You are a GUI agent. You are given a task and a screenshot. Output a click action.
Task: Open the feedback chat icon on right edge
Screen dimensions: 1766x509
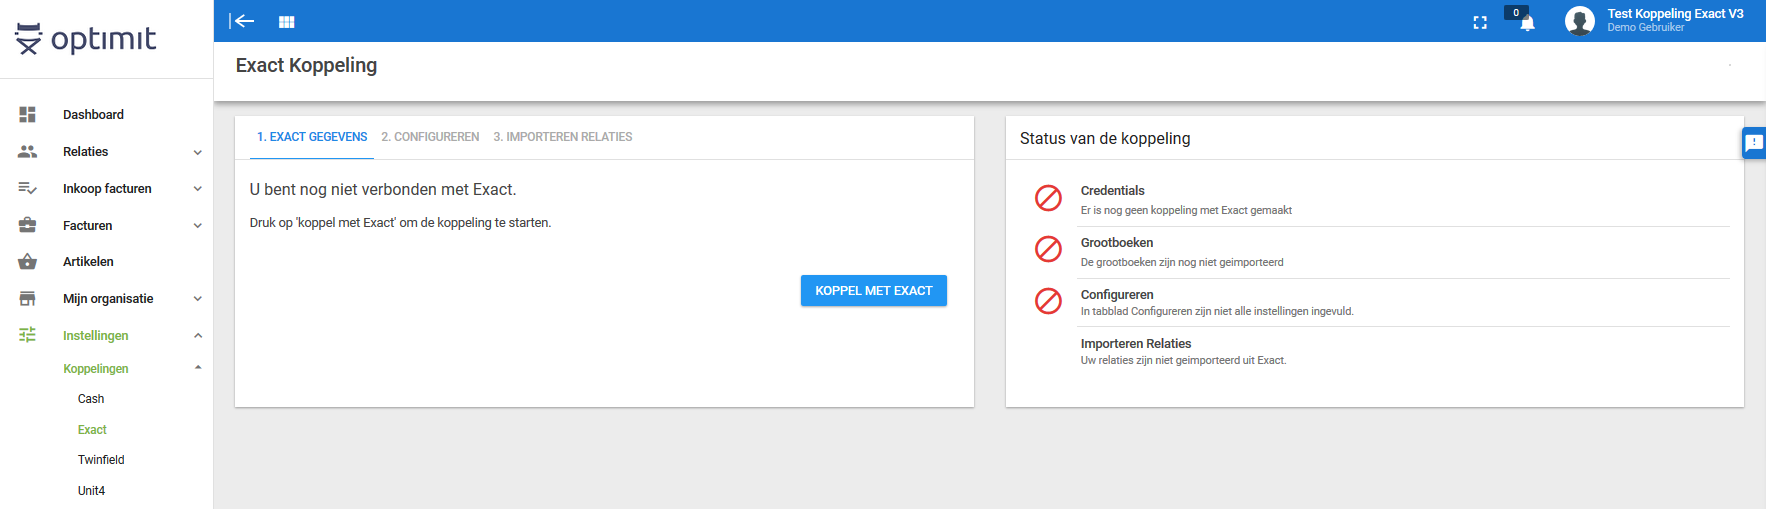pyautogui.click(x=1754, y=143)
